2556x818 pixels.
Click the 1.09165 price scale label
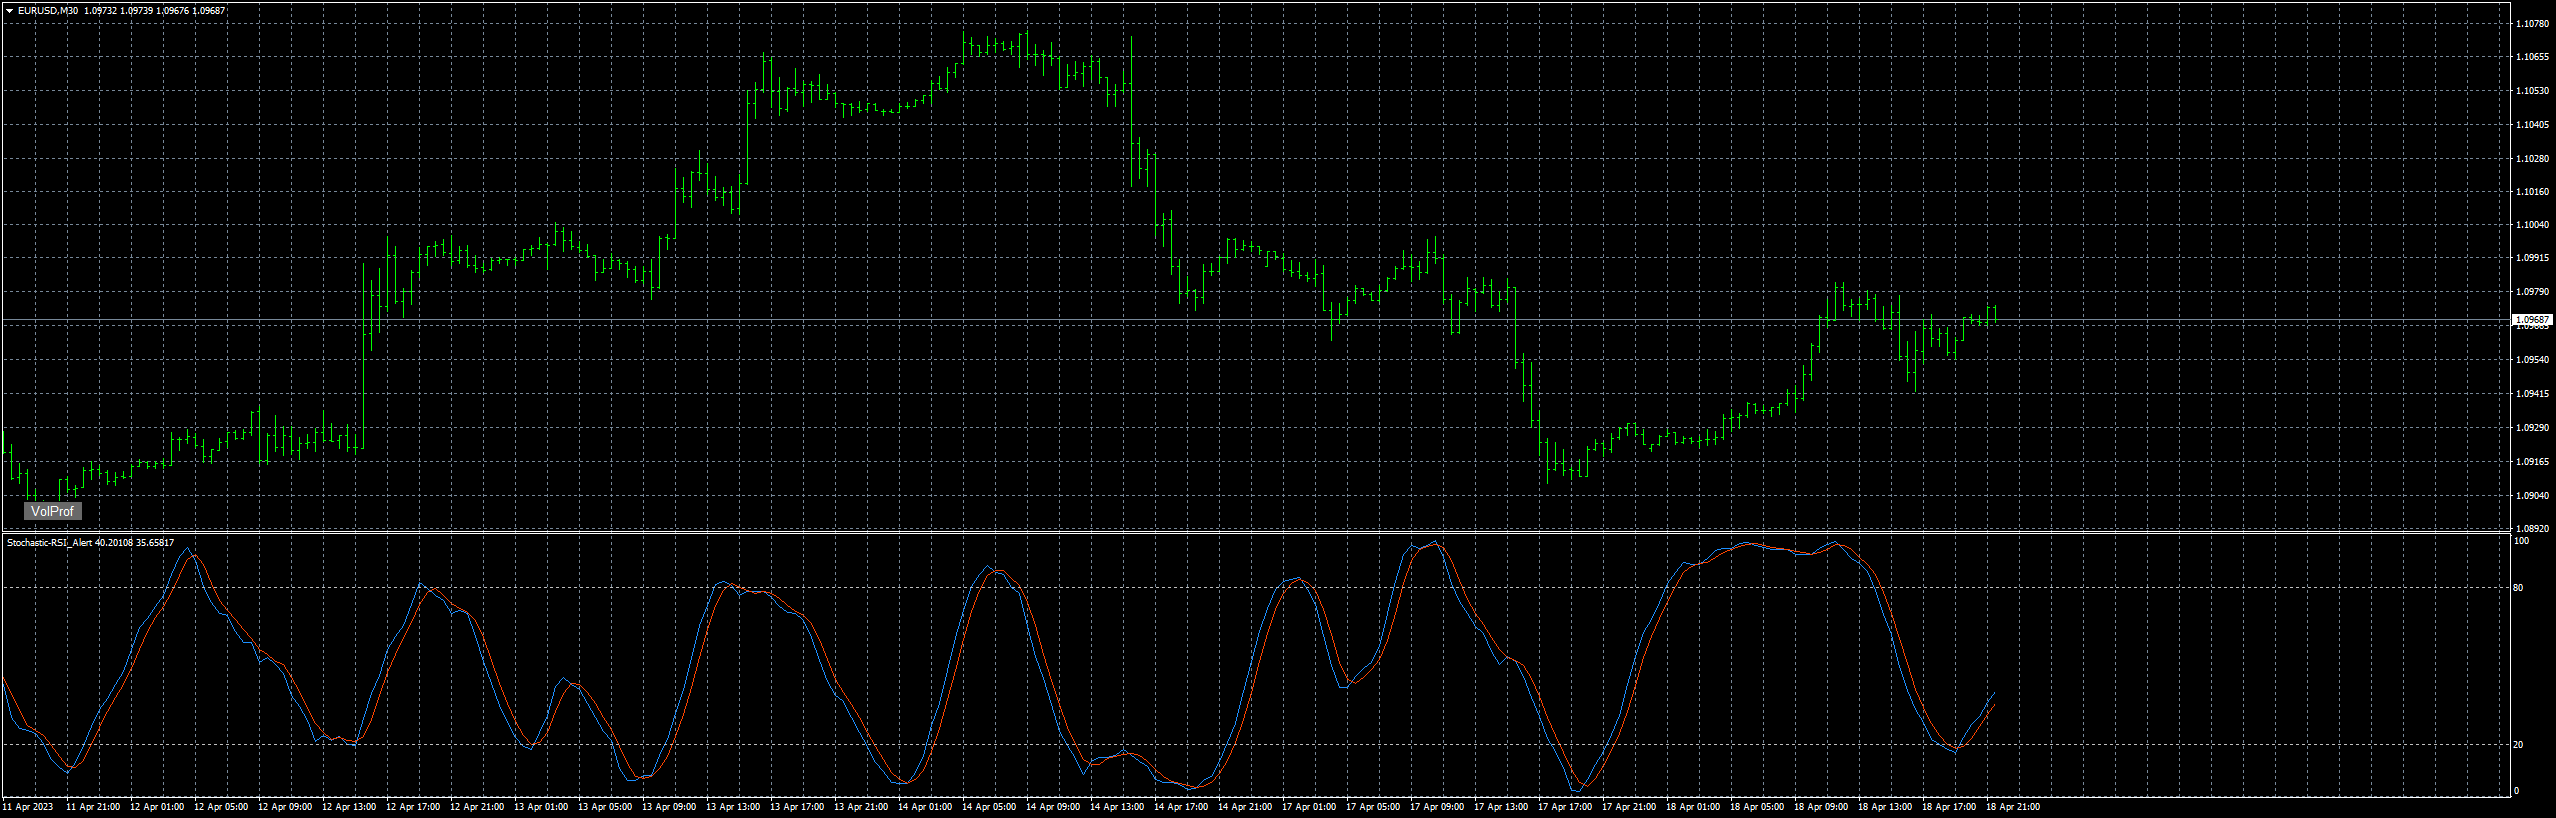click(2532, 462)
